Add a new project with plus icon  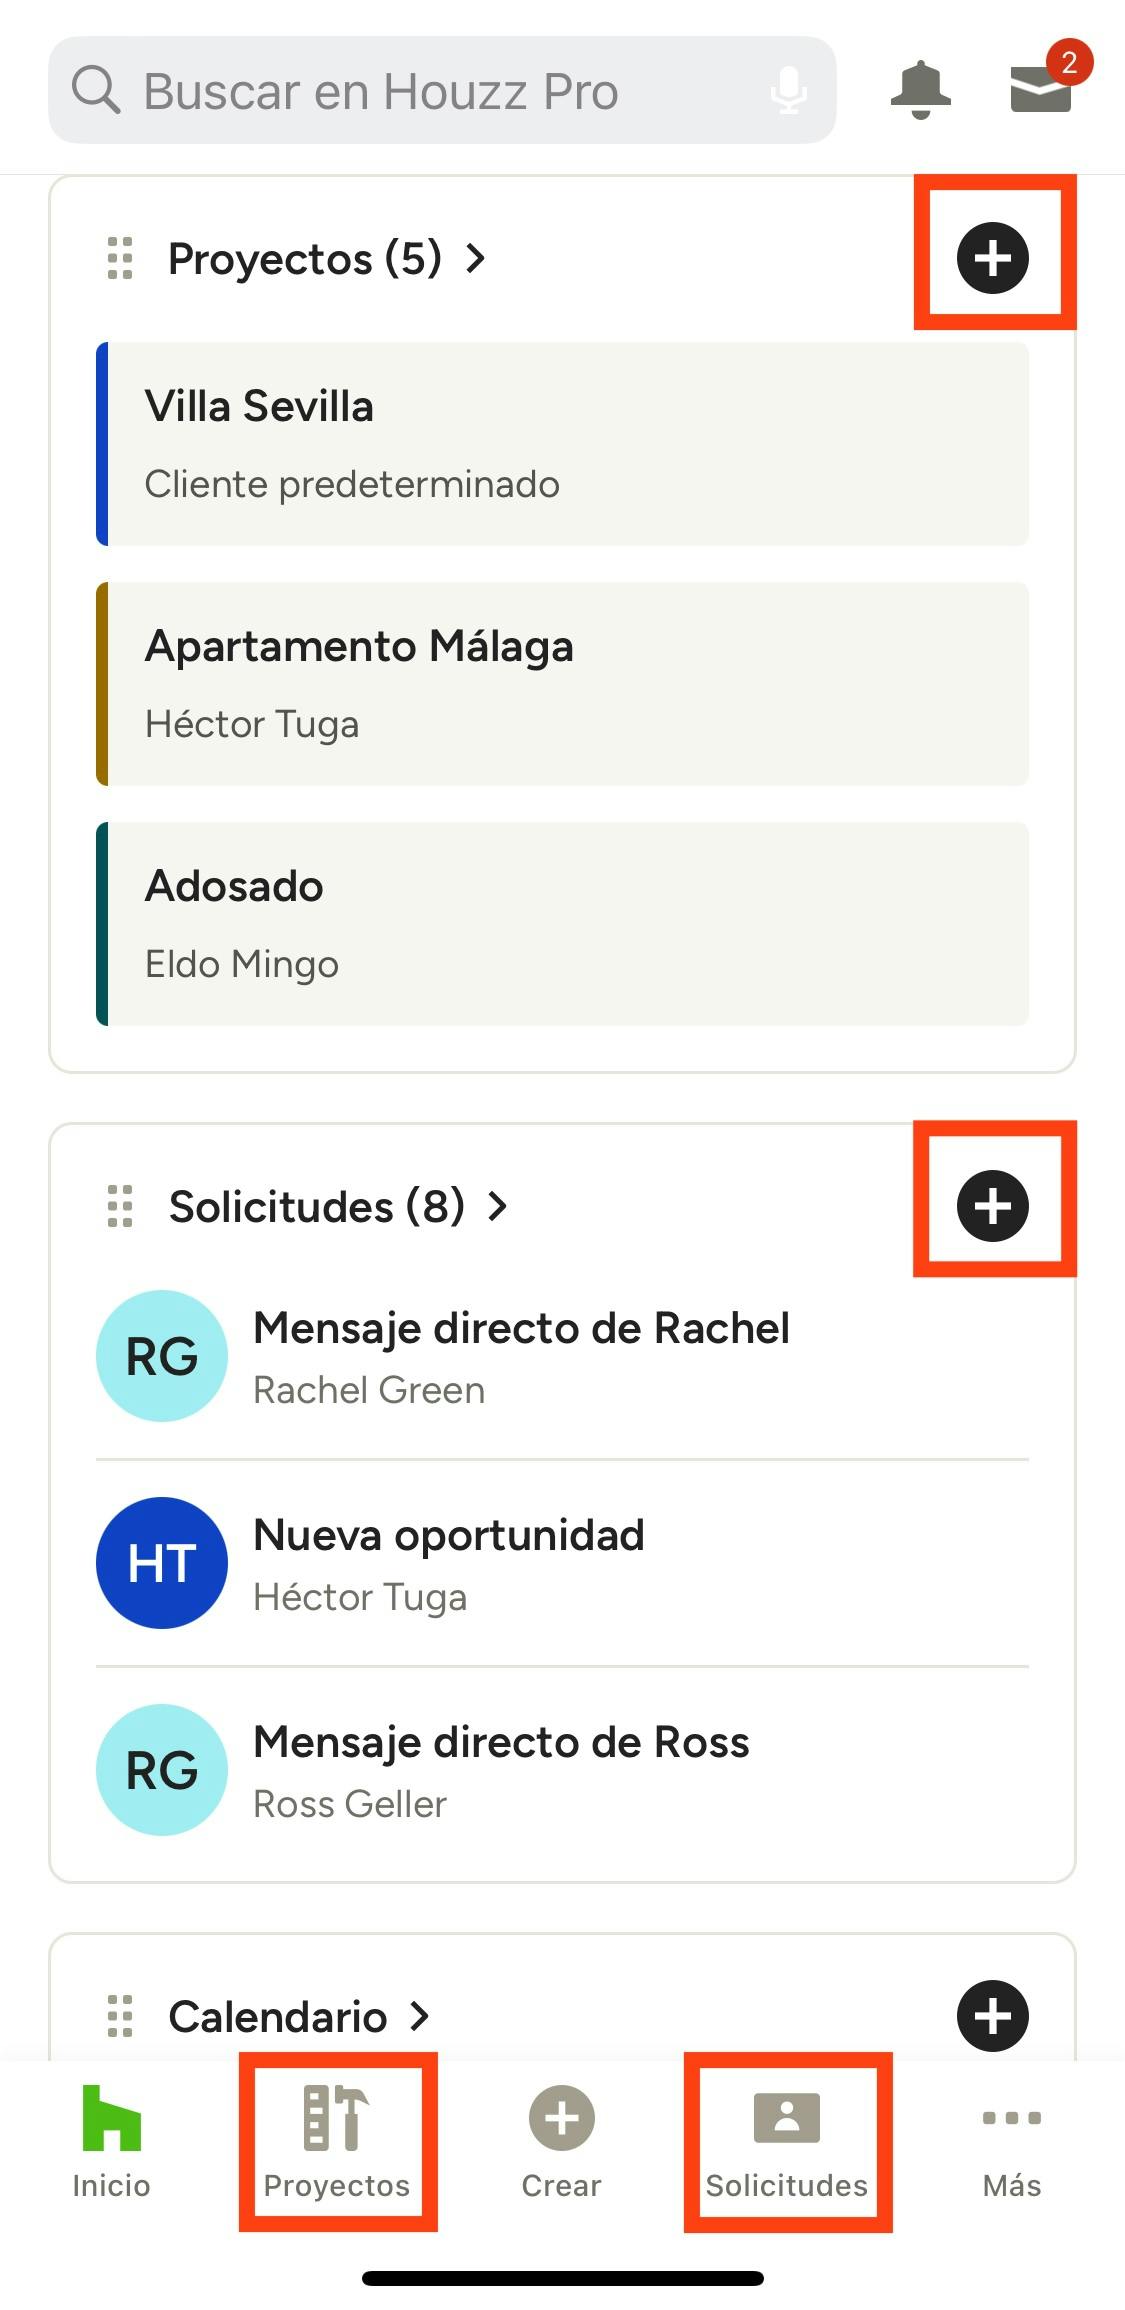(x=993, y=258)
